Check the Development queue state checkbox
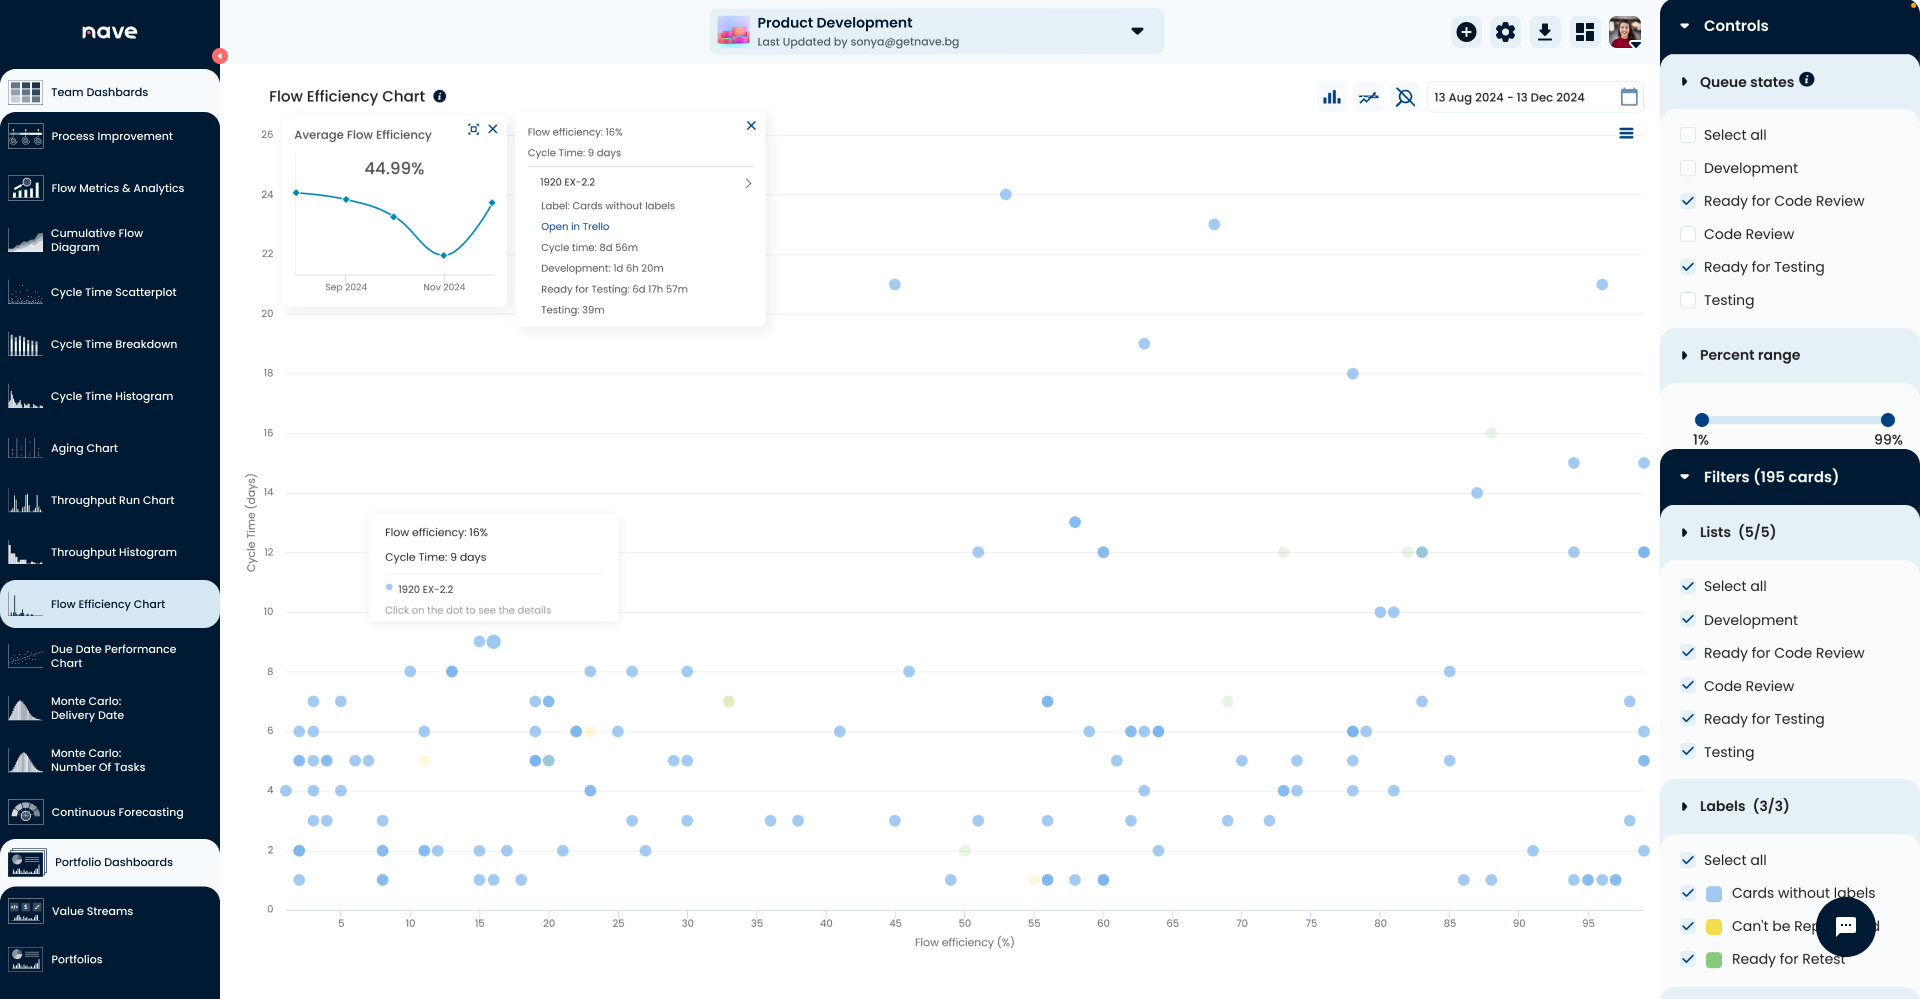Viewport: 1920px width, 999px height. (1688, 168)
